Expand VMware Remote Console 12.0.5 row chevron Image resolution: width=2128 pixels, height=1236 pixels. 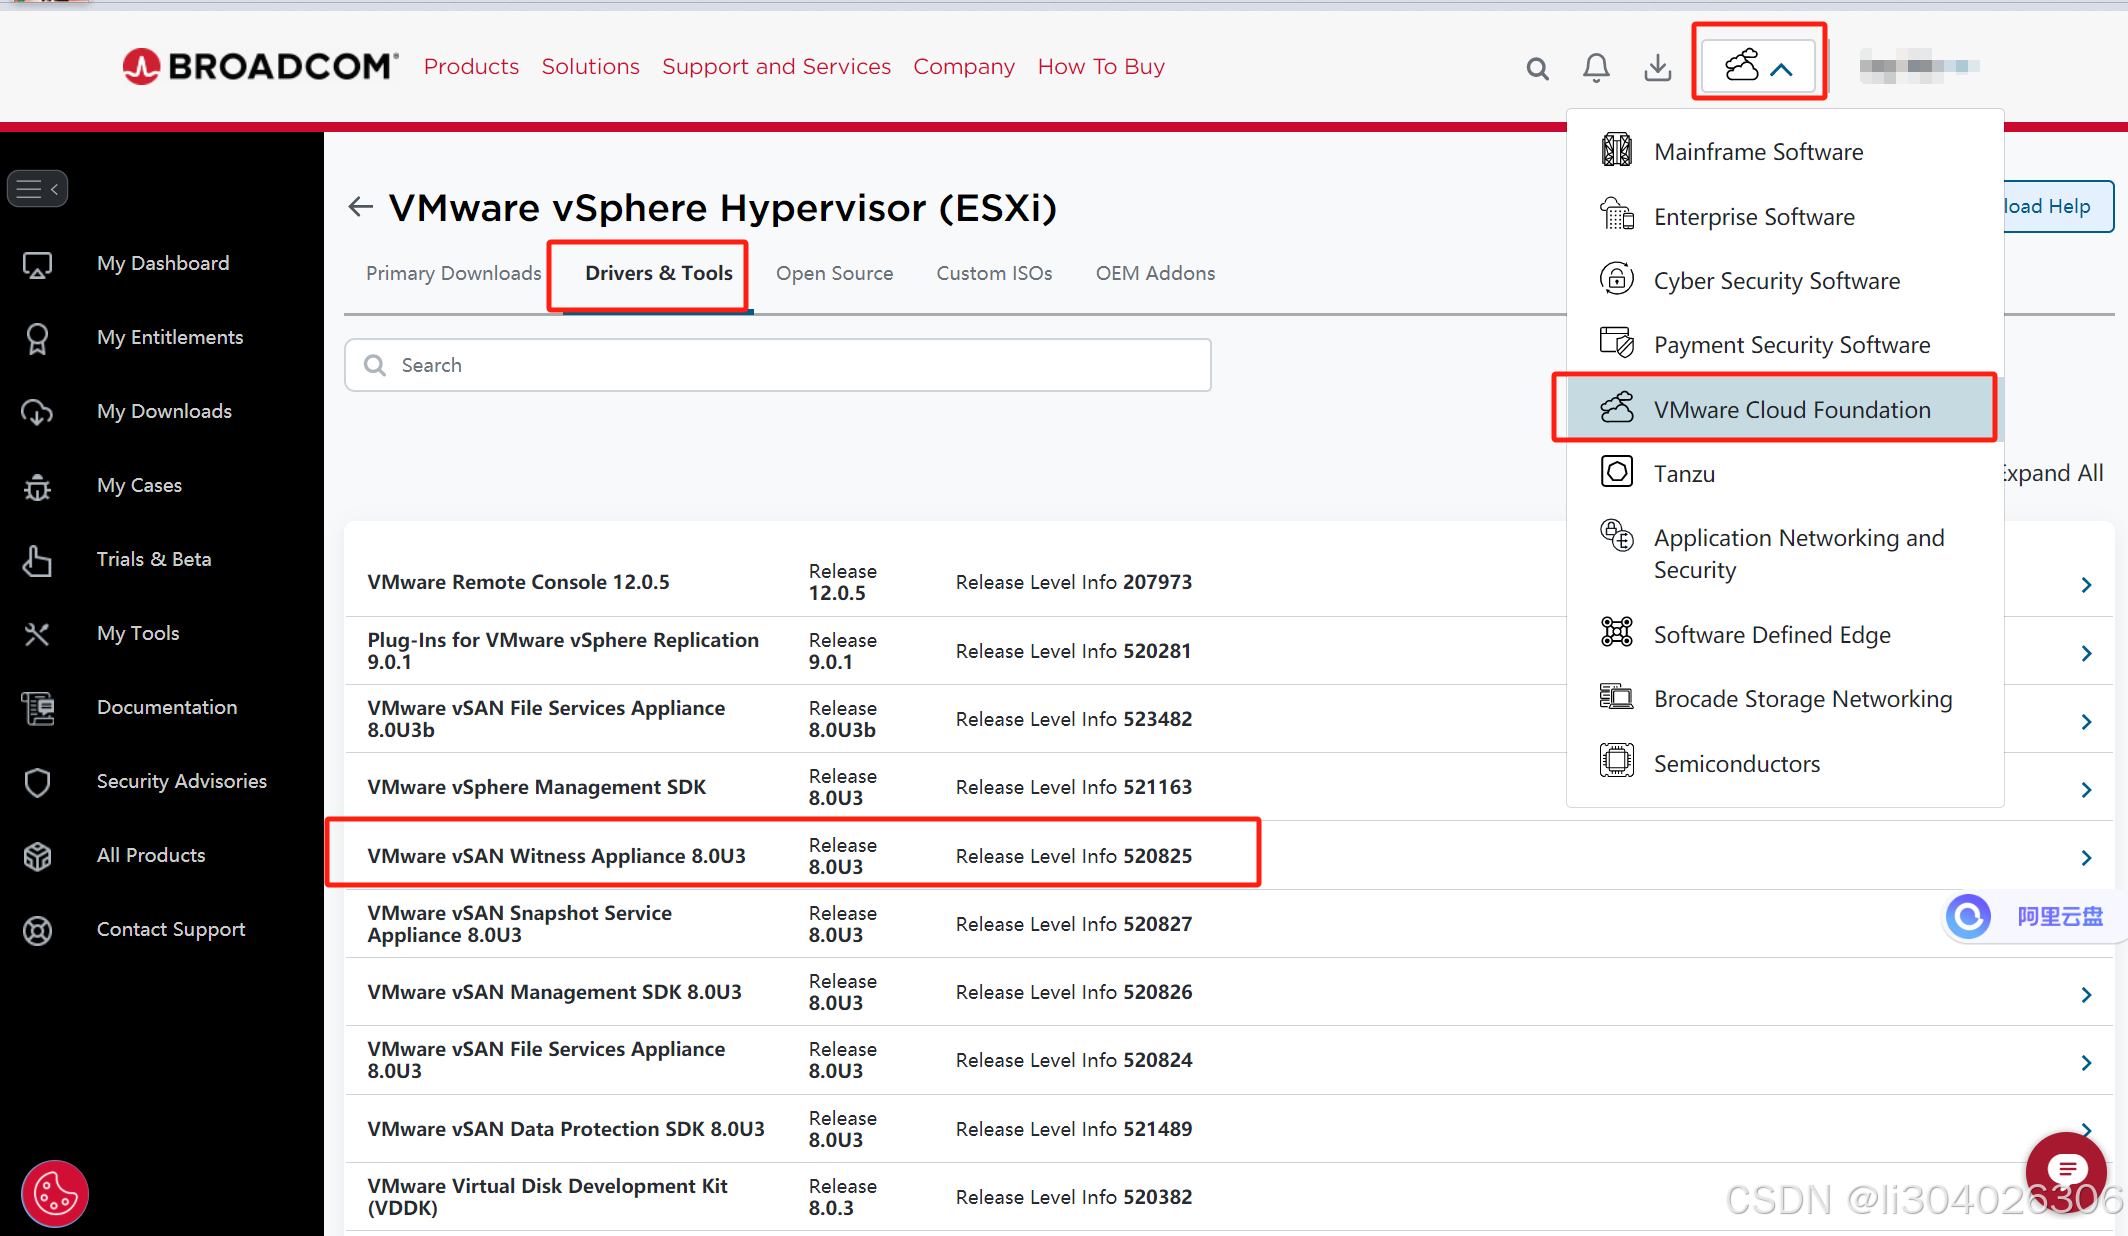point(2086,584)
